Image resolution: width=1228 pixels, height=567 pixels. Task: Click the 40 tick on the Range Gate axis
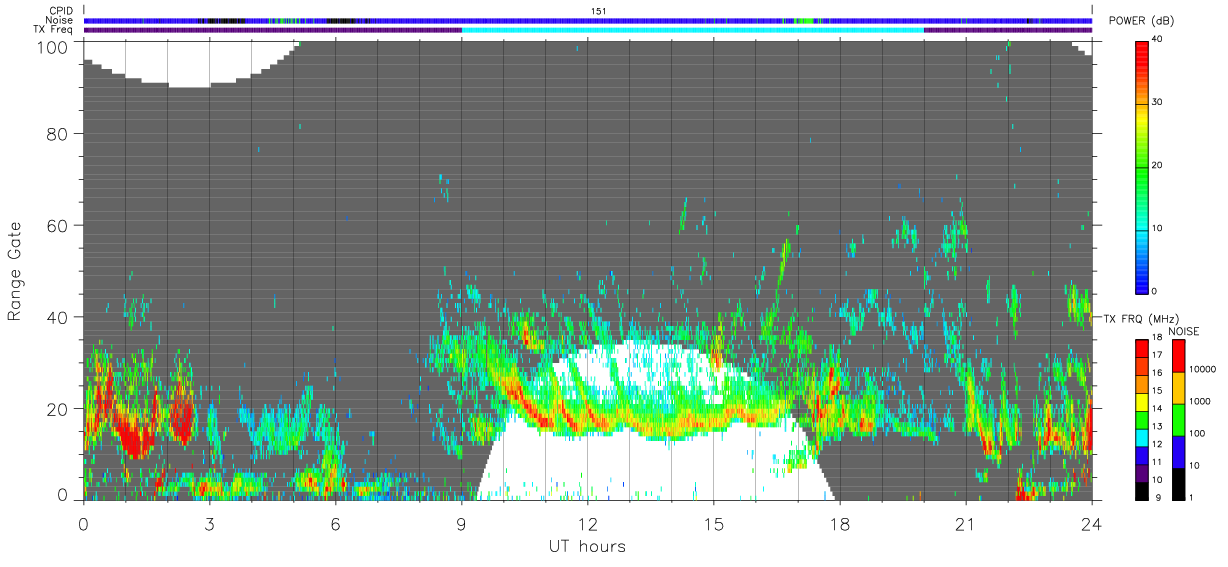click(x=58, y=317)
